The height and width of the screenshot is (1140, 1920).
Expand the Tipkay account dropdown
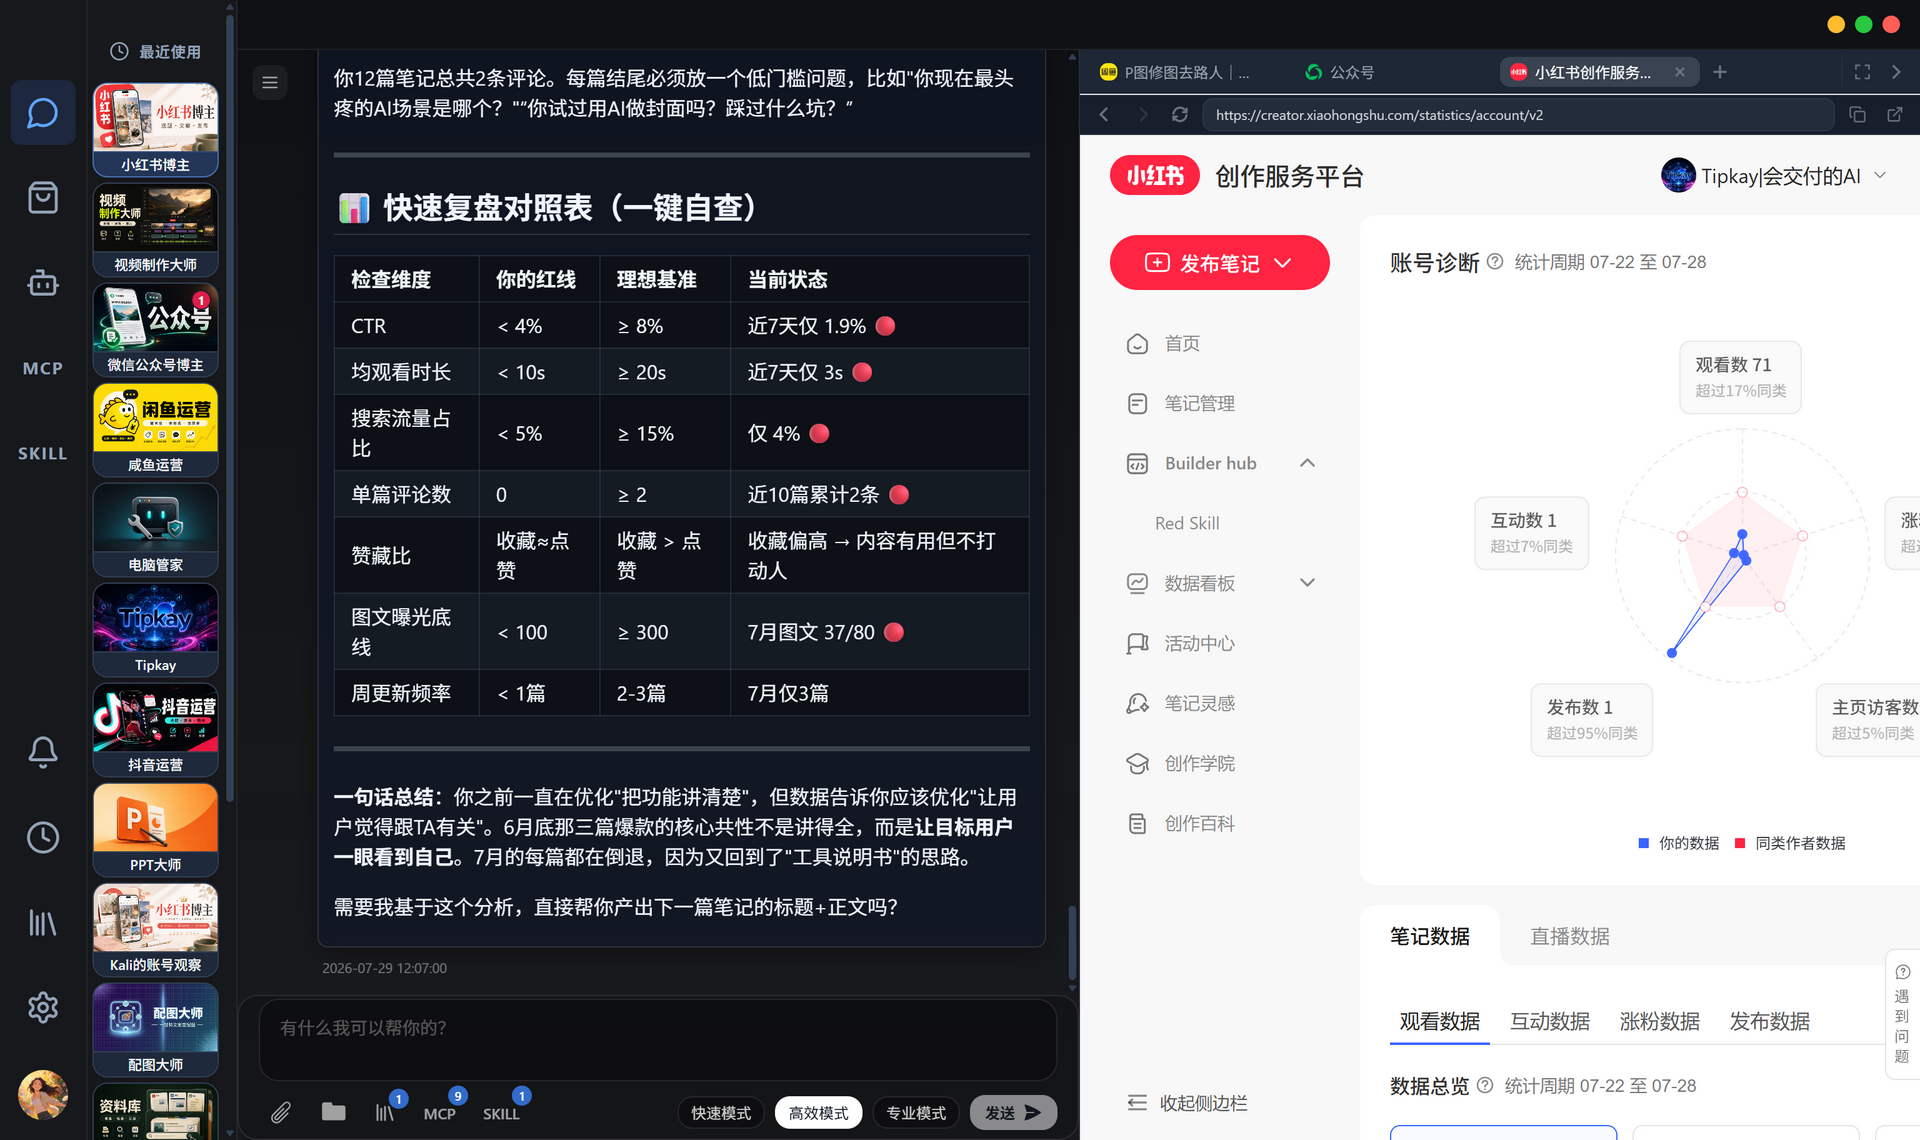pos(1880,175)
